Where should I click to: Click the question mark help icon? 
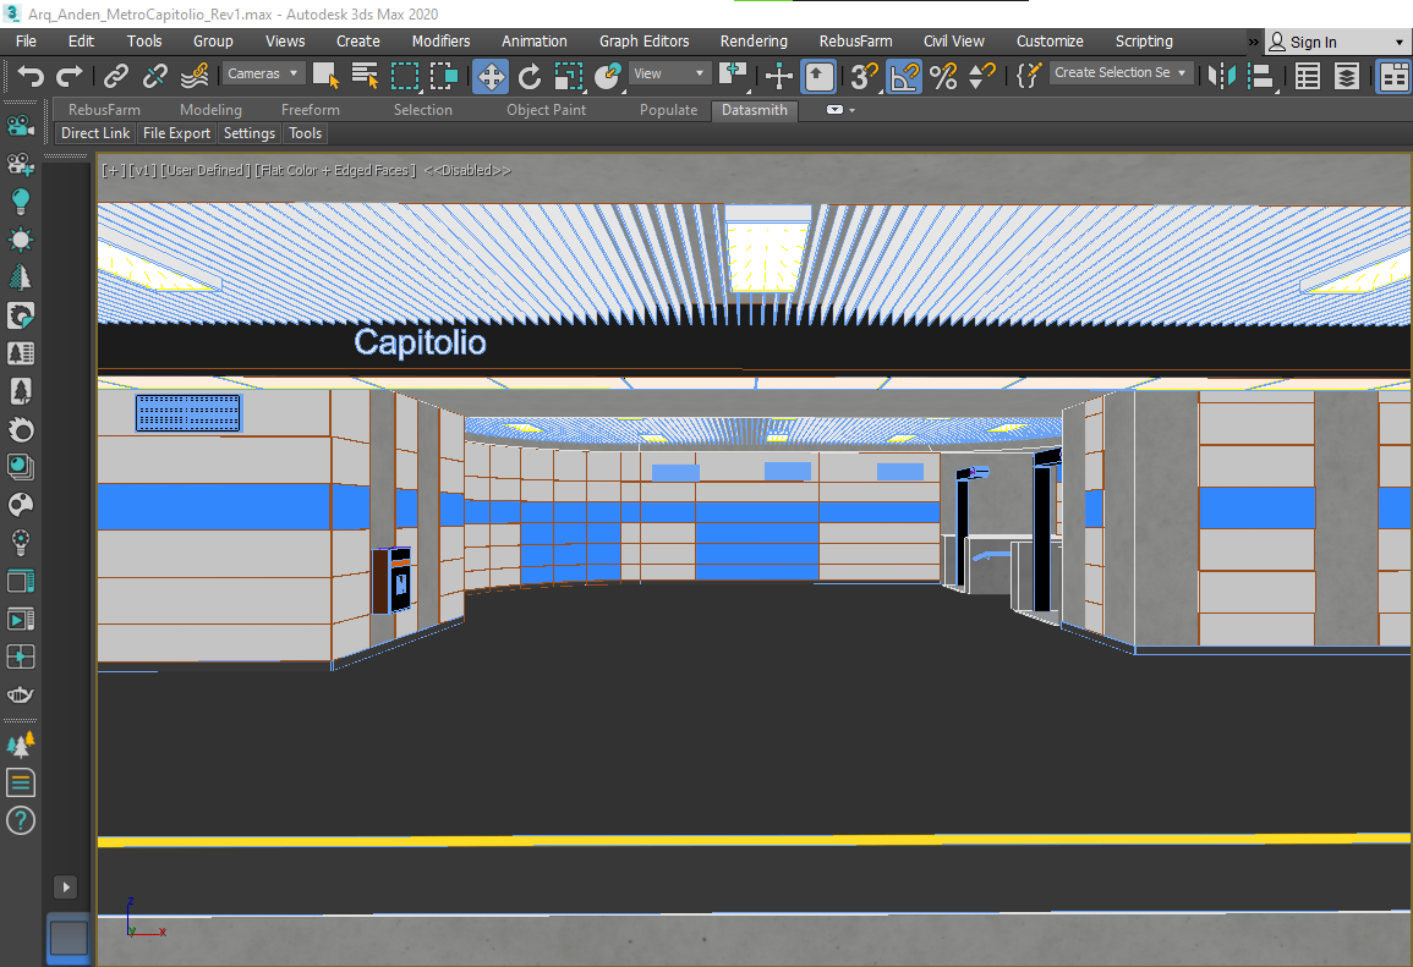click(x=20, y=821)
